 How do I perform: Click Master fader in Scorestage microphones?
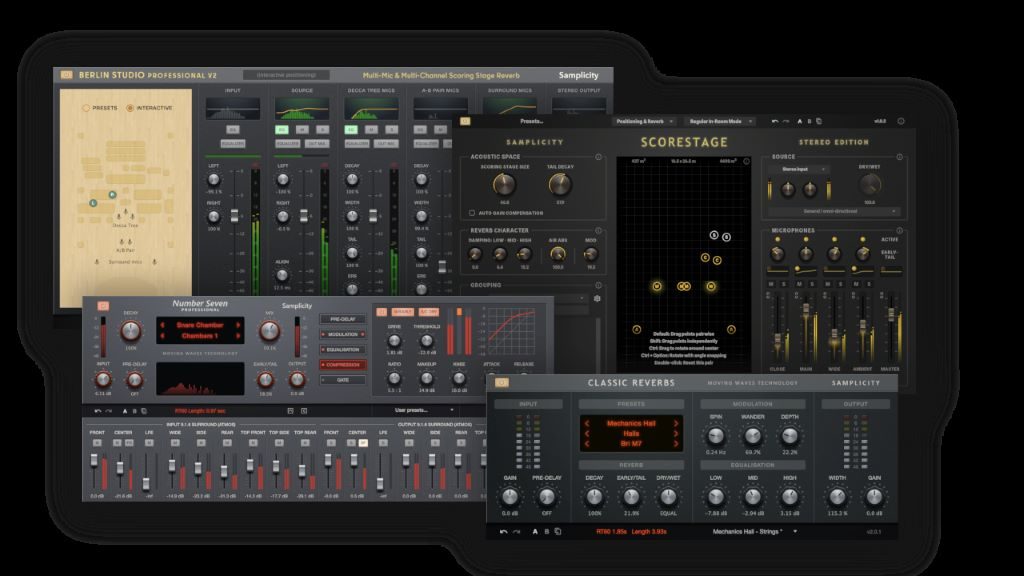[x=891, y=315]
